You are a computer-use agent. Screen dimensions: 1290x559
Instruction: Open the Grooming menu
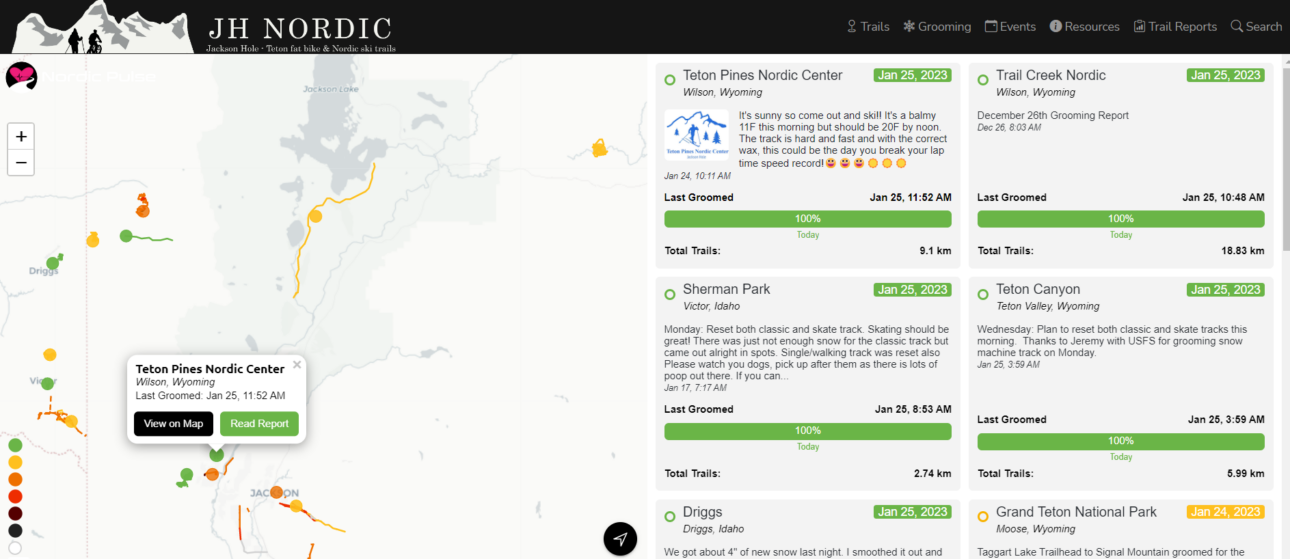[x=937, y=26]
